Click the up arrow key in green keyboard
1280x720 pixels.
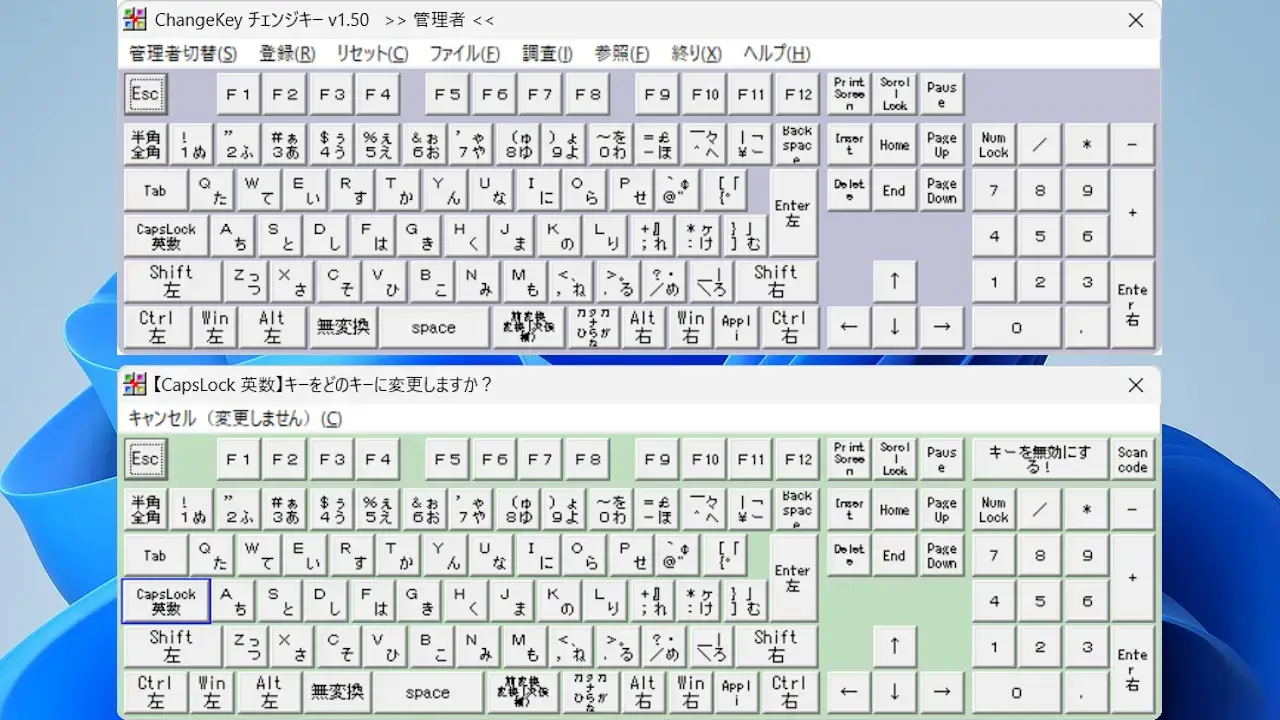point(894,646)
